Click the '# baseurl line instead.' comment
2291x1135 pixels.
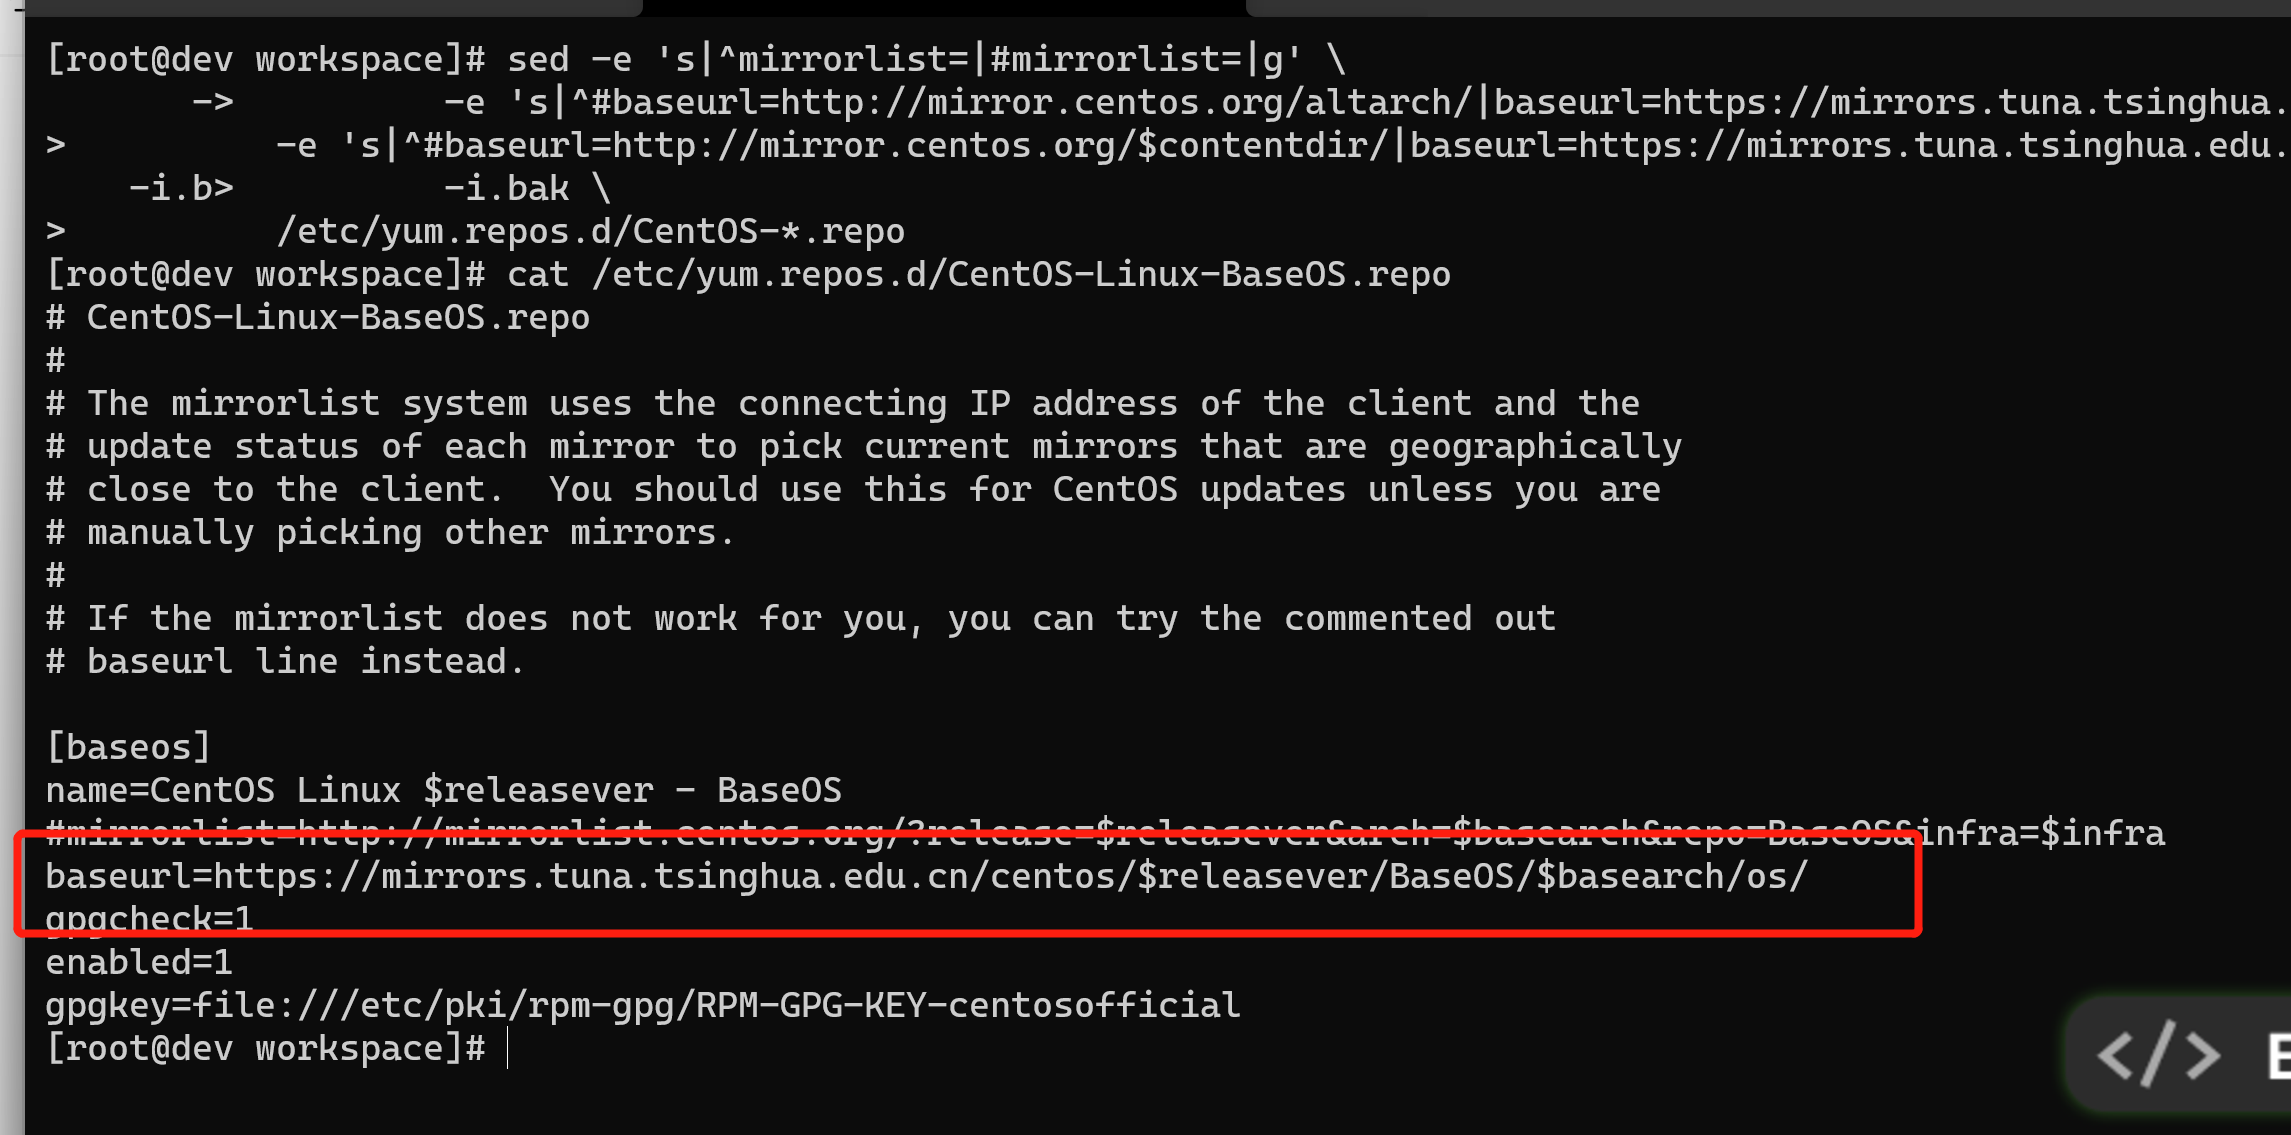[285, 661]
